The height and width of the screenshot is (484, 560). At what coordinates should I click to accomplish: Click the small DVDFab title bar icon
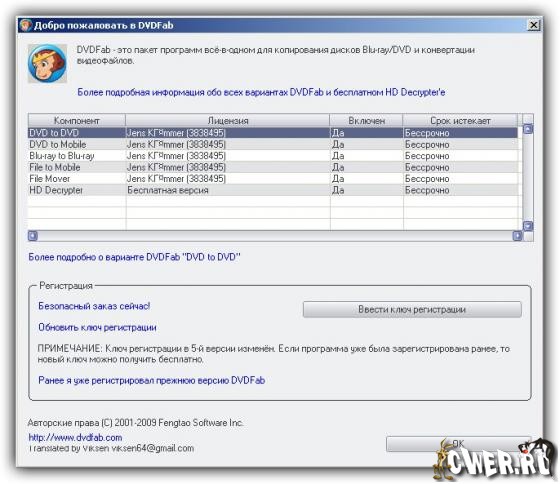[x=25, y=25]
